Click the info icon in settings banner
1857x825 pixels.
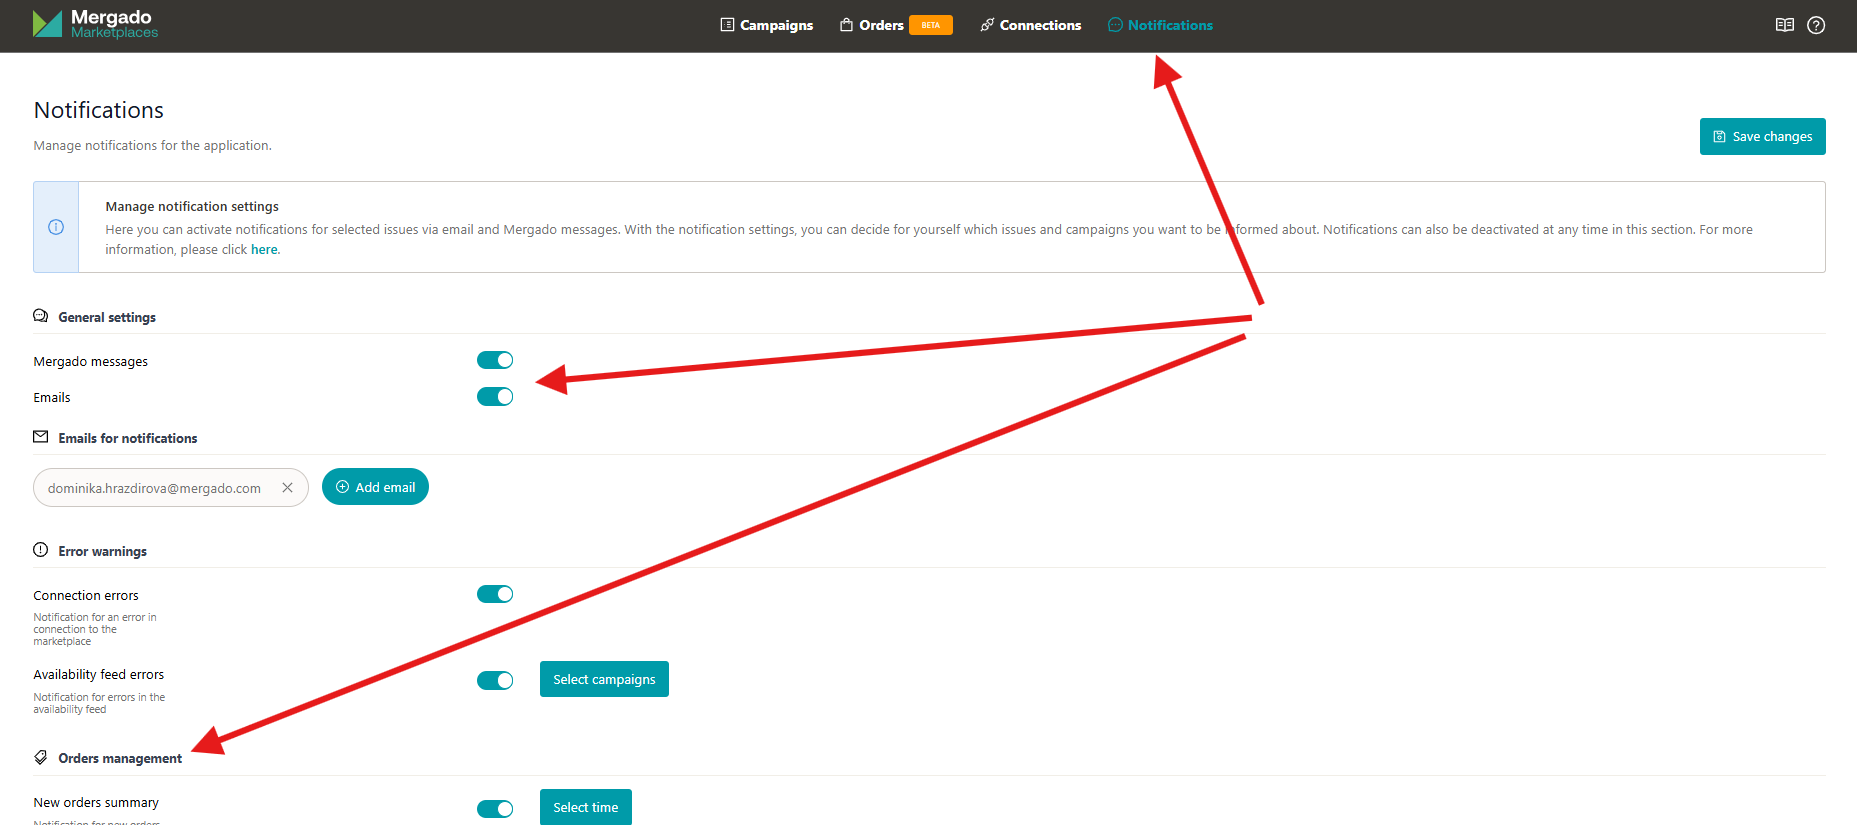point(56,227)
